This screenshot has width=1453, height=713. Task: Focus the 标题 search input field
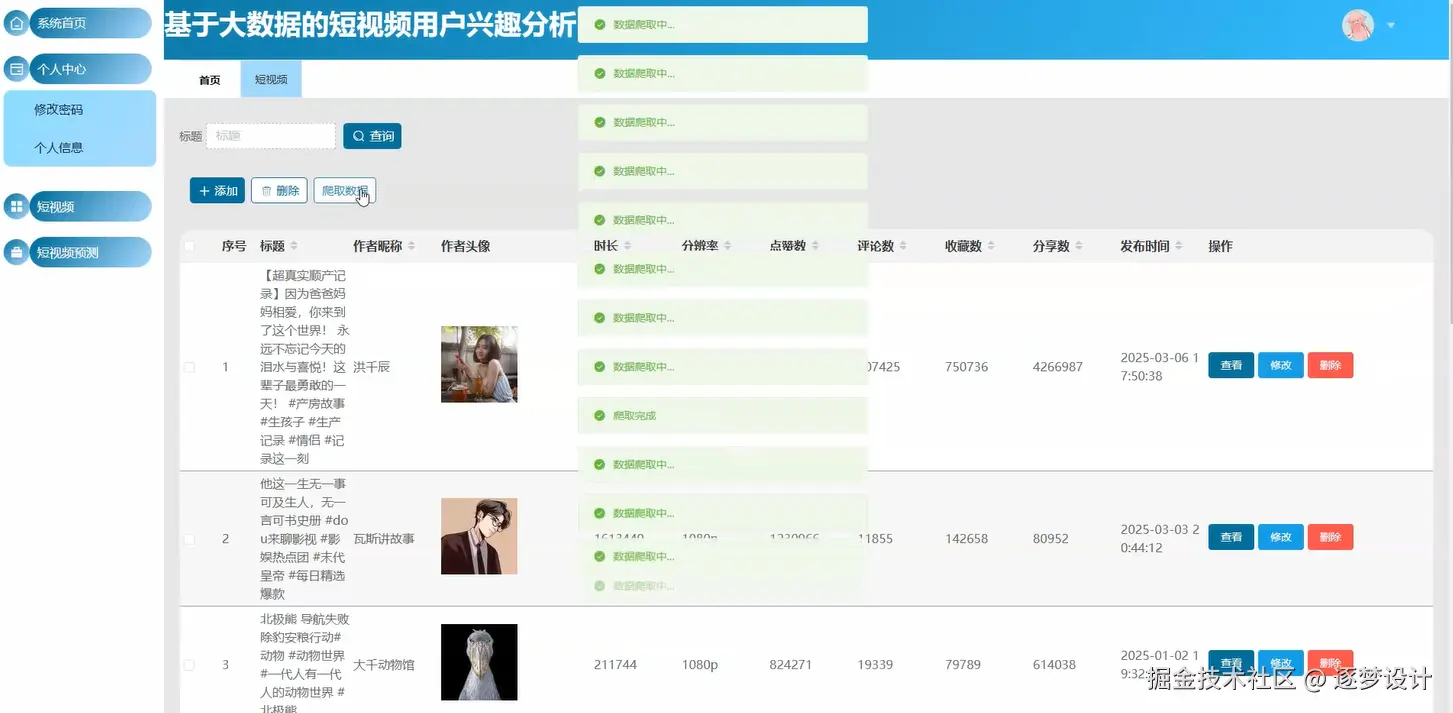271,136
